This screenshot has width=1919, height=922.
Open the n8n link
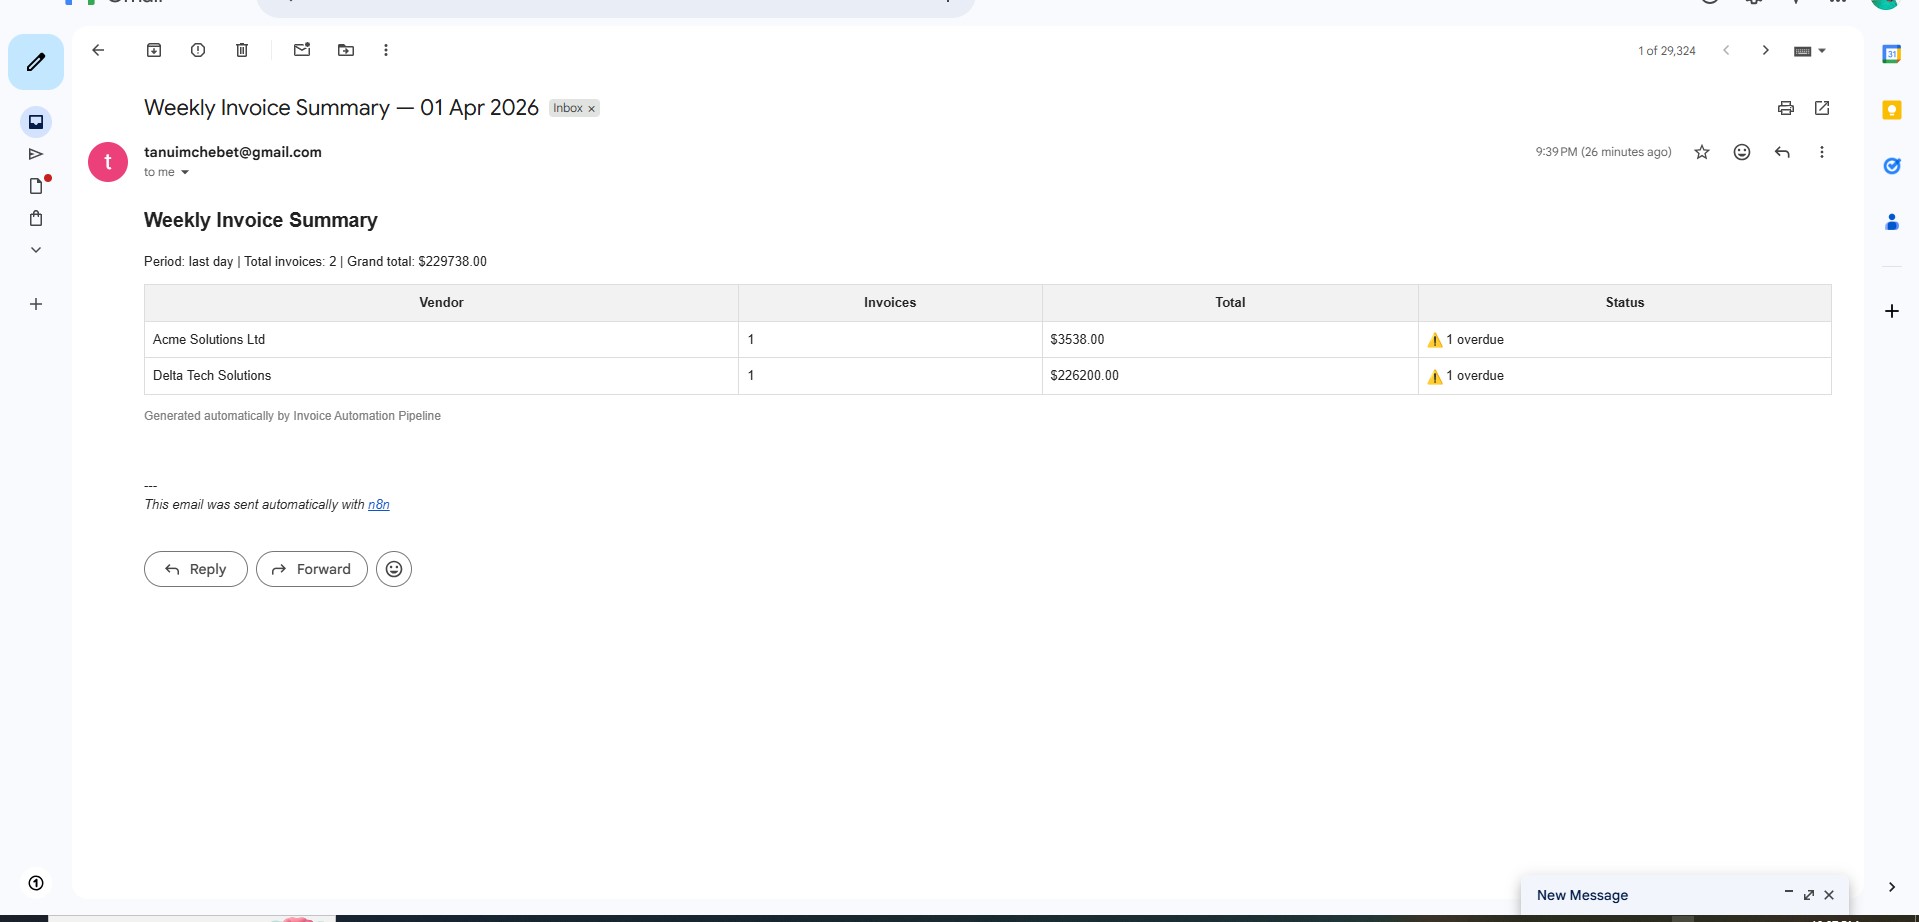[x=378, y=505]
